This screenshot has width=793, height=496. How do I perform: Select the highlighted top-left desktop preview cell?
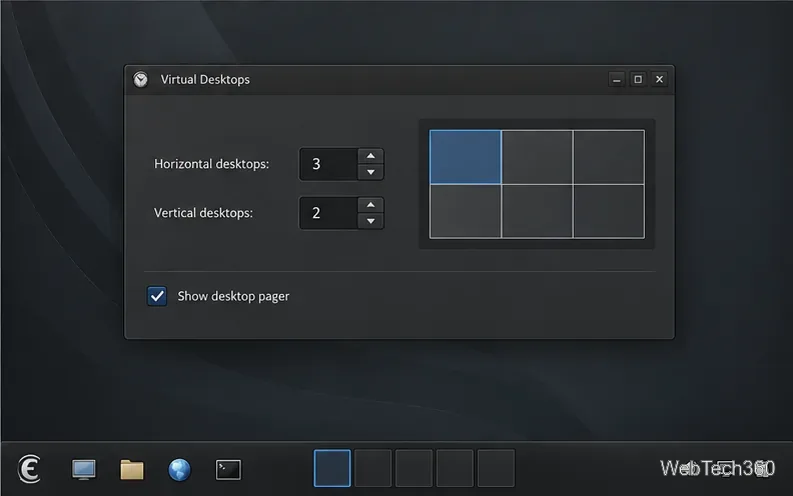click(465, 157)
